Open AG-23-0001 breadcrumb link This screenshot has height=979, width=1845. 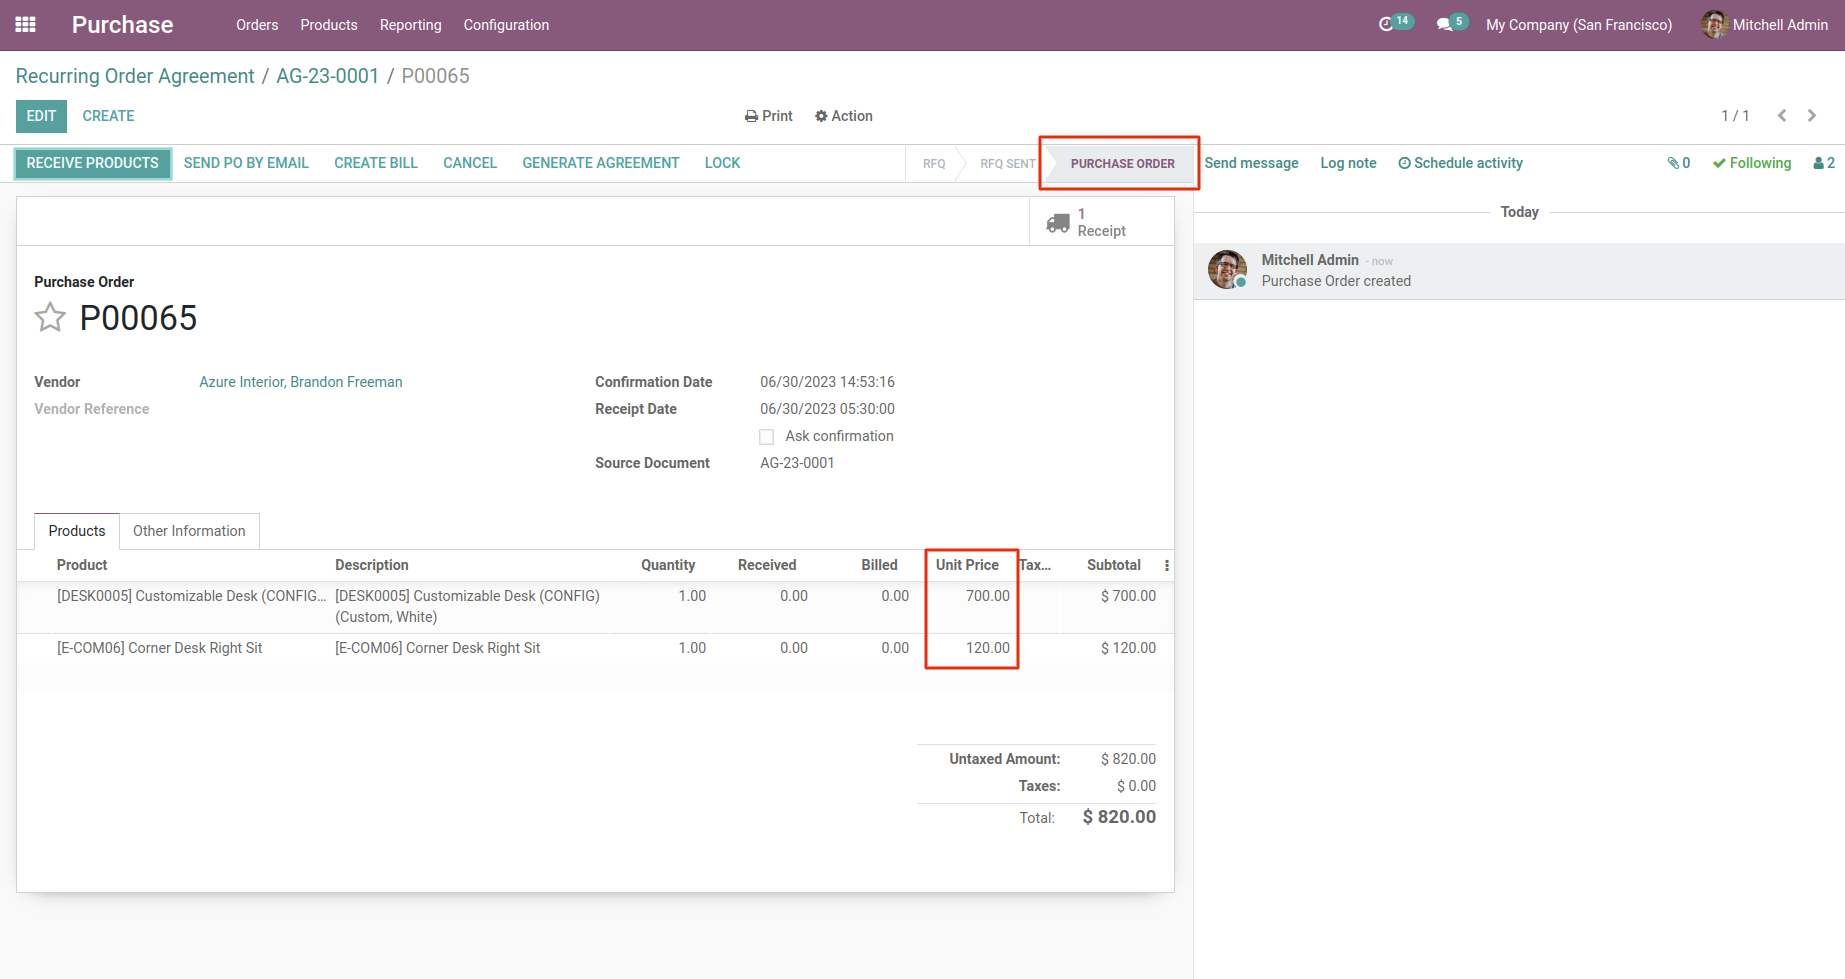328,76
